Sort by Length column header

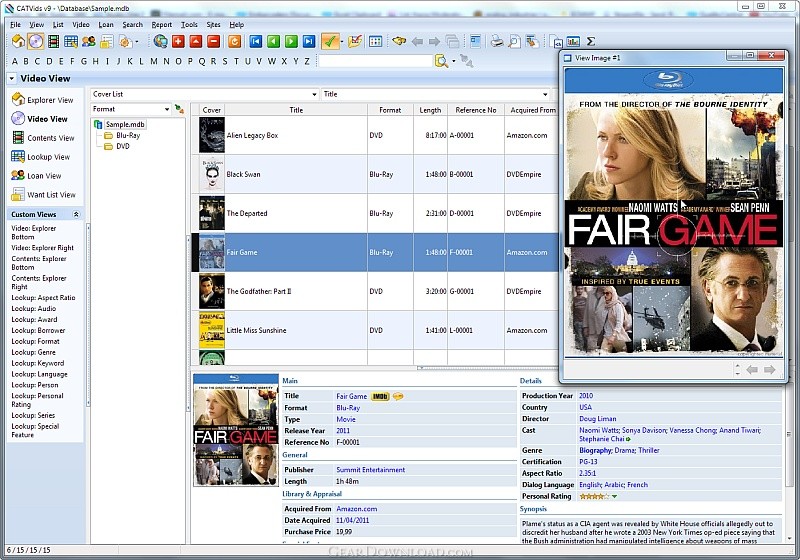pyautogui.click(x=430, y=110)
